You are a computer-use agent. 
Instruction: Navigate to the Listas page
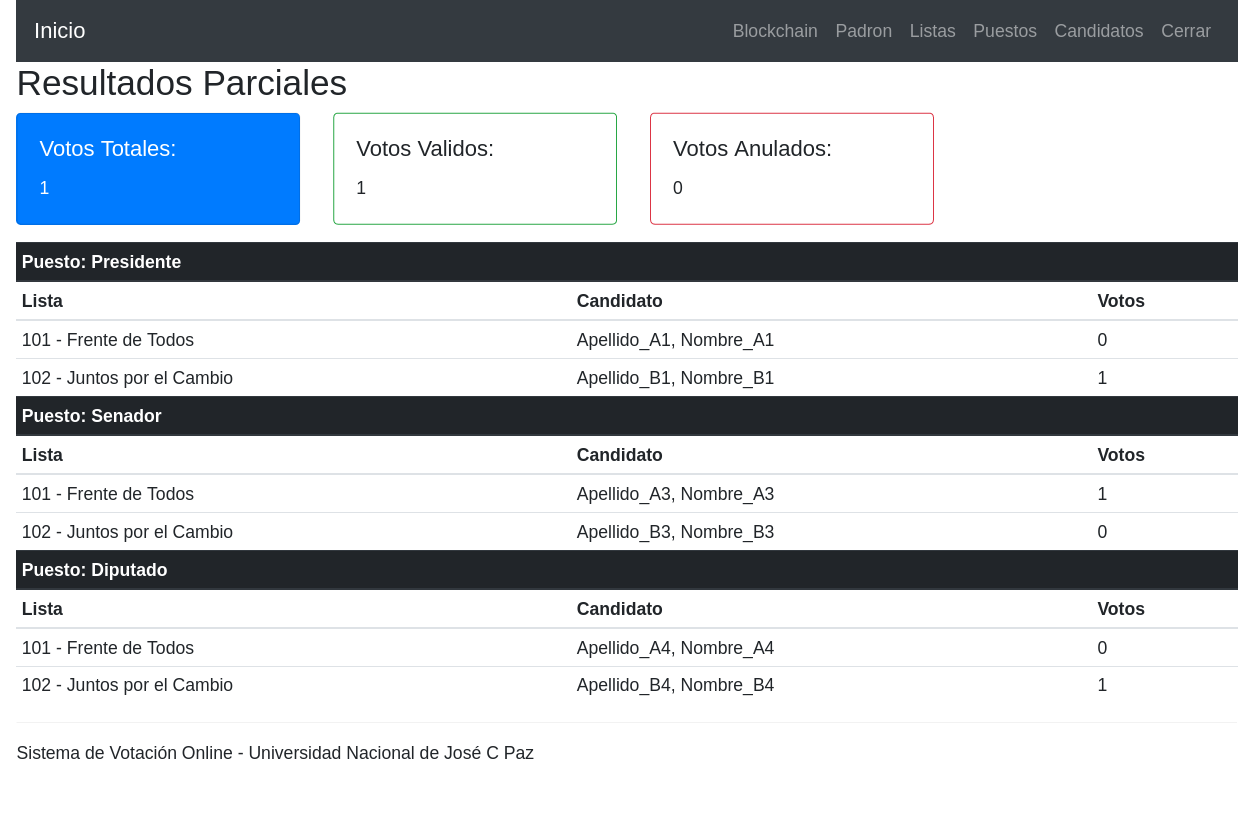click(x=932, y=31)
